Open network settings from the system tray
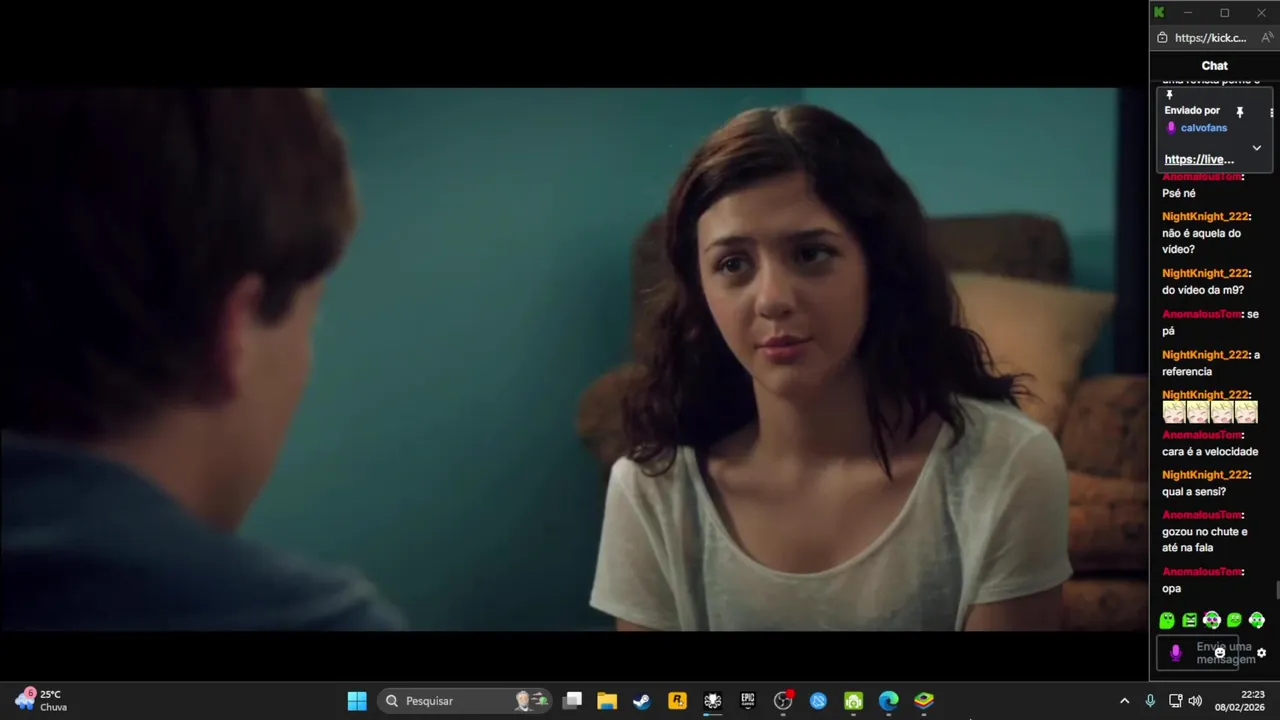Viewport: 1280px width, 720px height. (1175, 701)
